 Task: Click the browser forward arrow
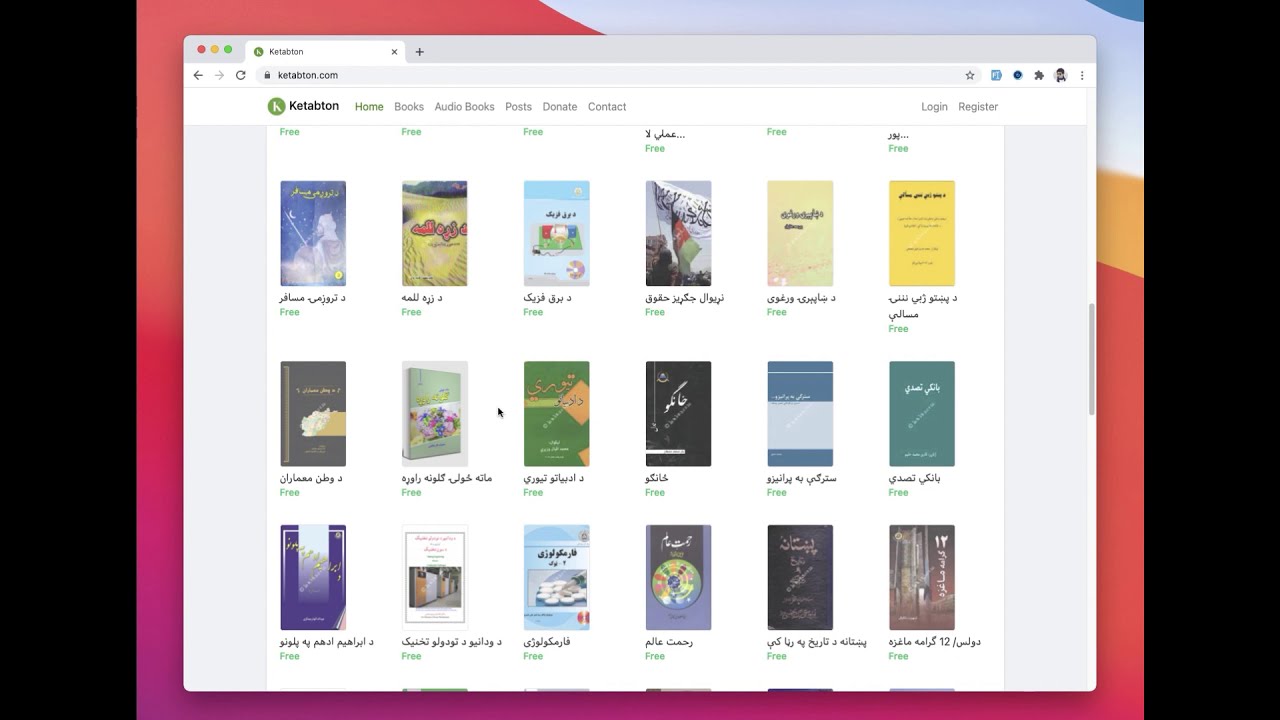(219, 75)
